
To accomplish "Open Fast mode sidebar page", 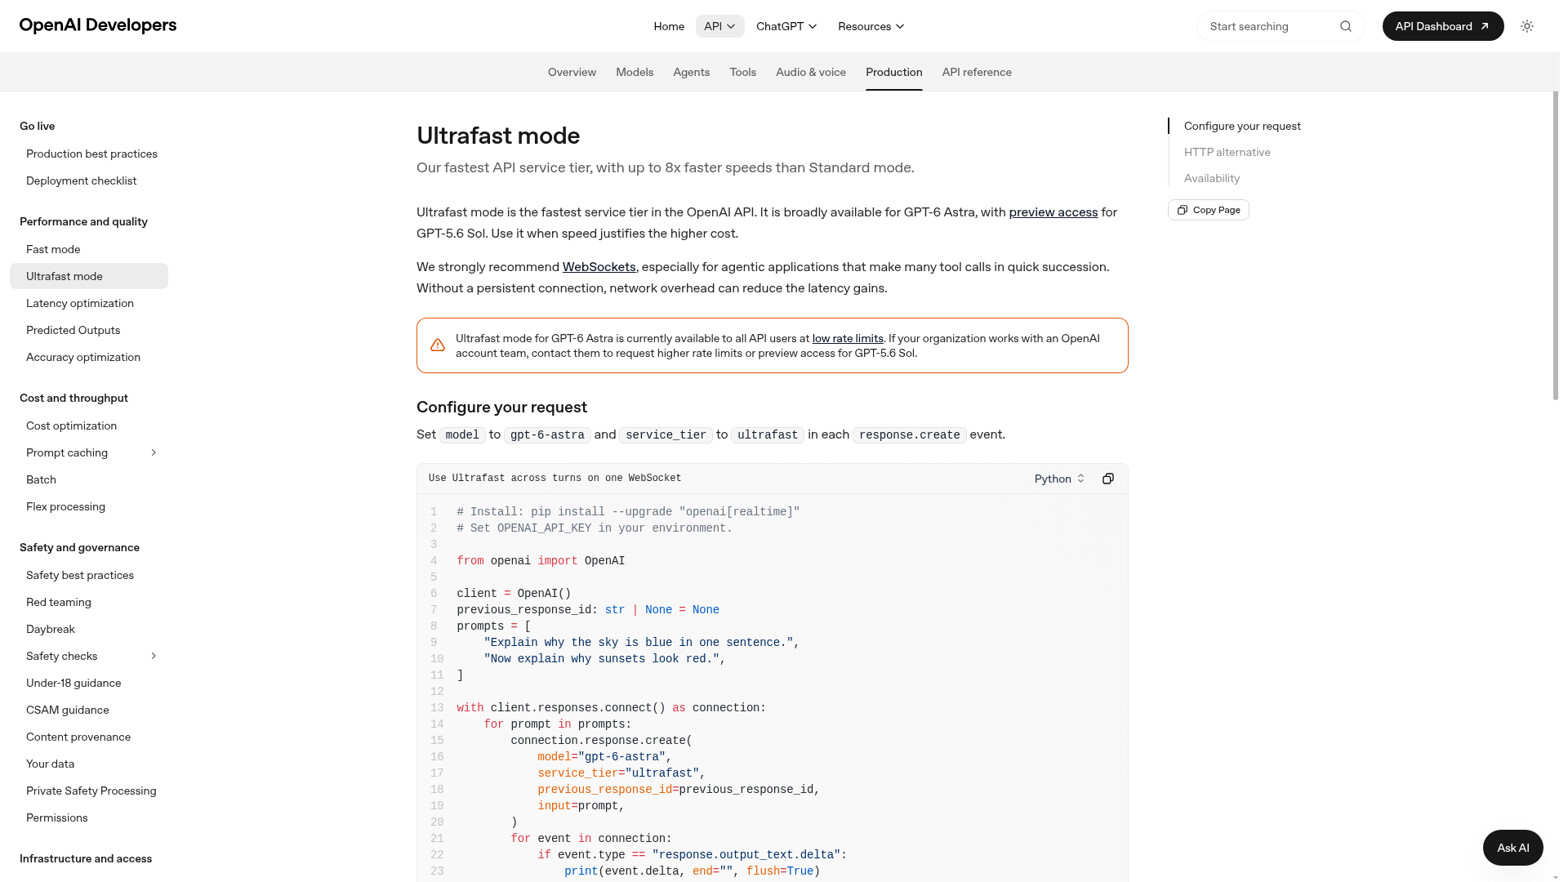I will coord(53,250).
